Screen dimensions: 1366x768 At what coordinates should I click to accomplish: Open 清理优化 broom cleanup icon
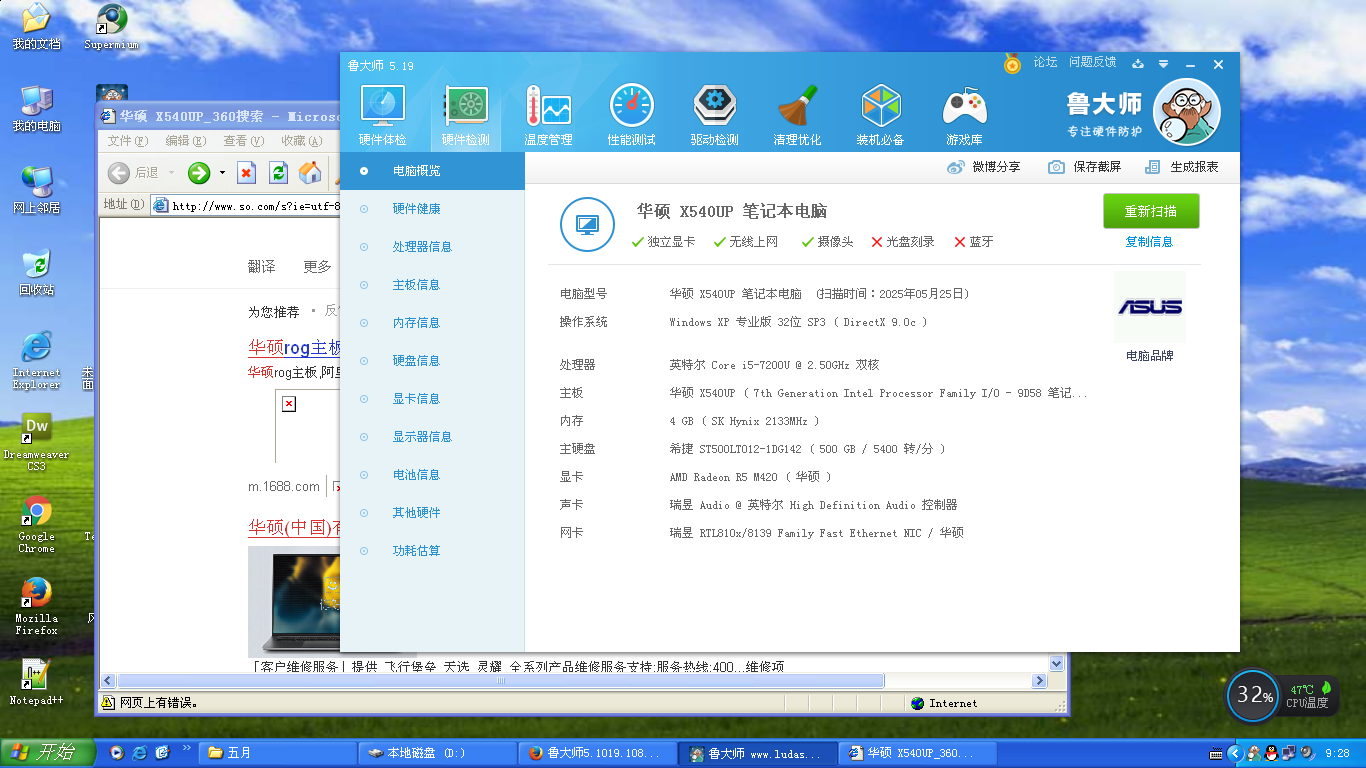[x=797, y=106]
